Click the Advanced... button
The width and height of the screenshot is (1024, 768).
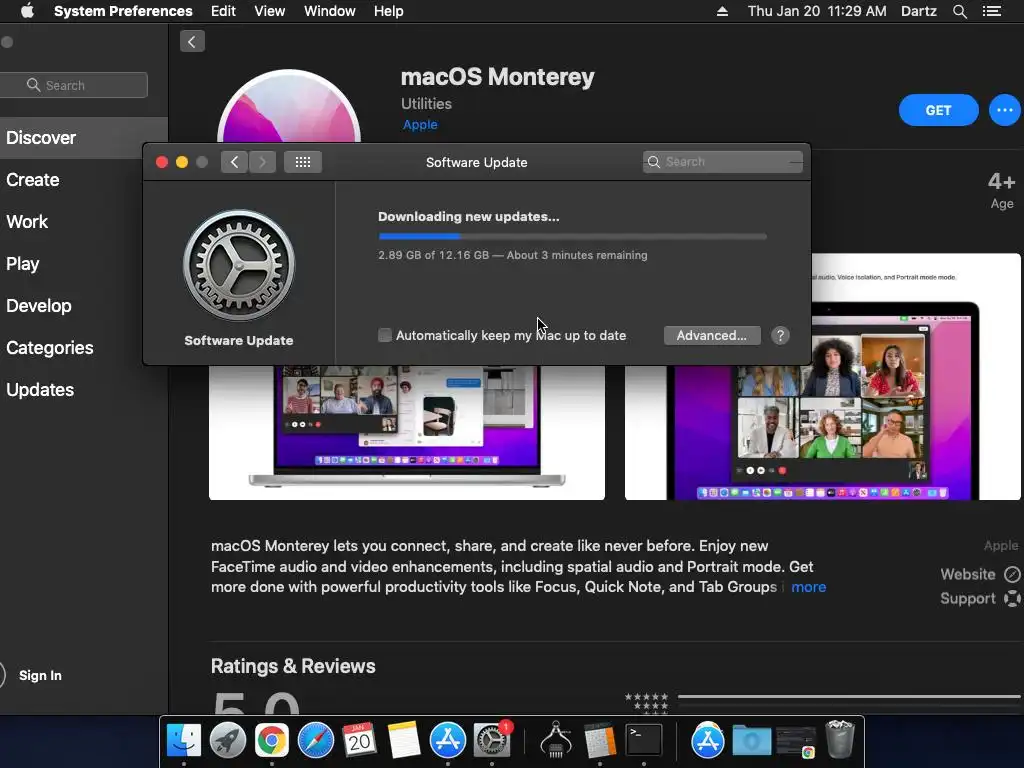[x=712, y=336]
